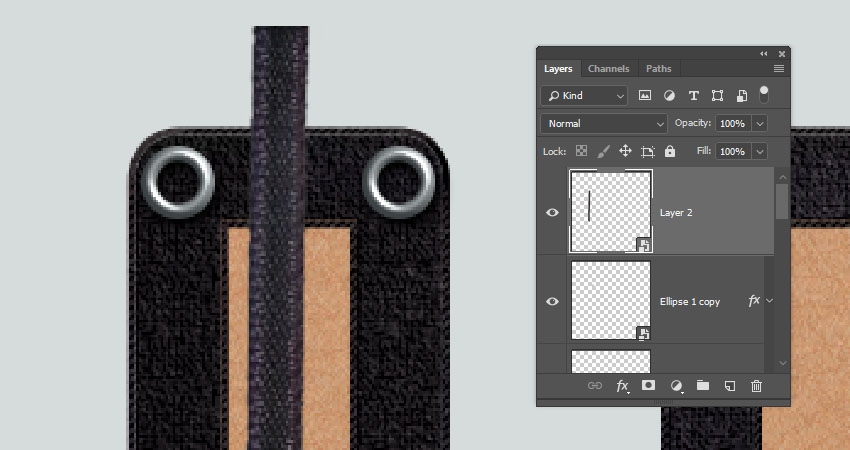Viewport: 850px width, 450px height.
Task: Hide Layer 2 with the eye icon
Action: tap(553, 212)
